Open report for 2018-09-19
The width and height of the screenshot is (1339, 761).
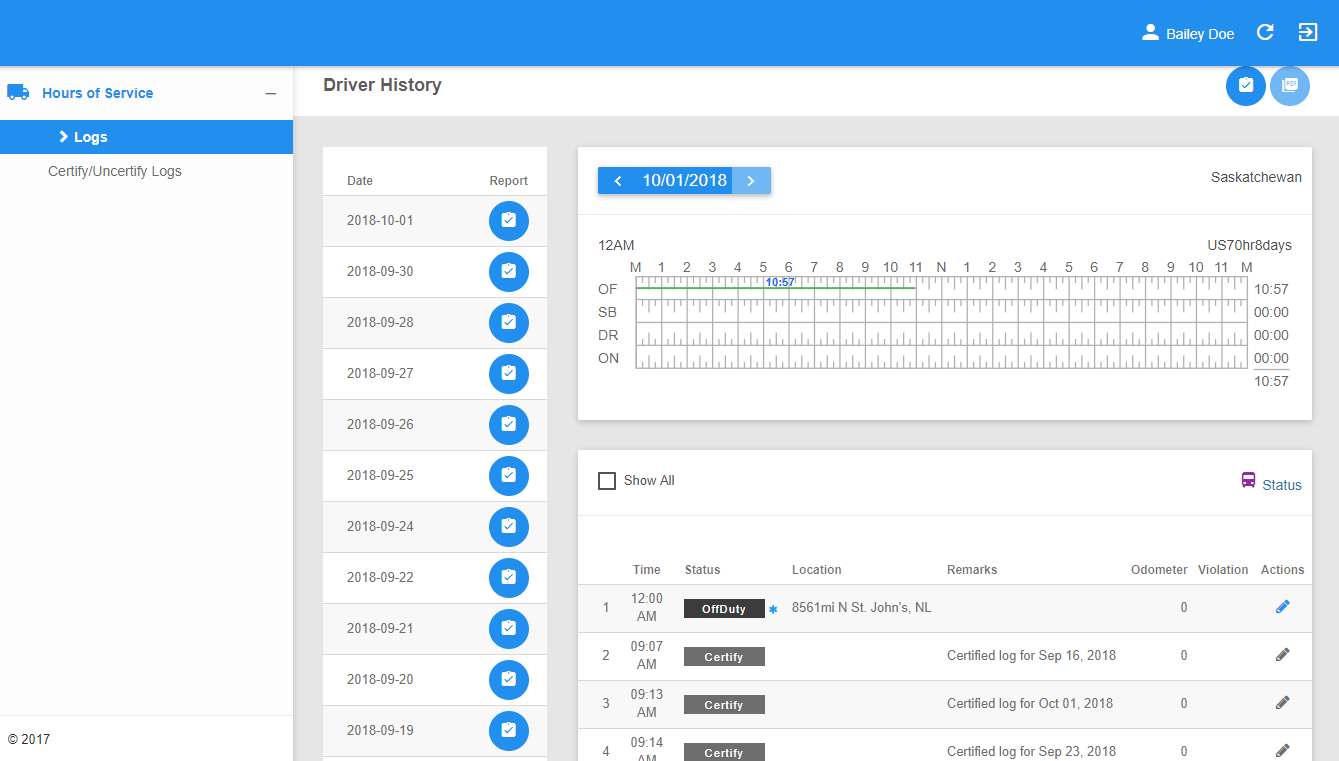point(509,730)
